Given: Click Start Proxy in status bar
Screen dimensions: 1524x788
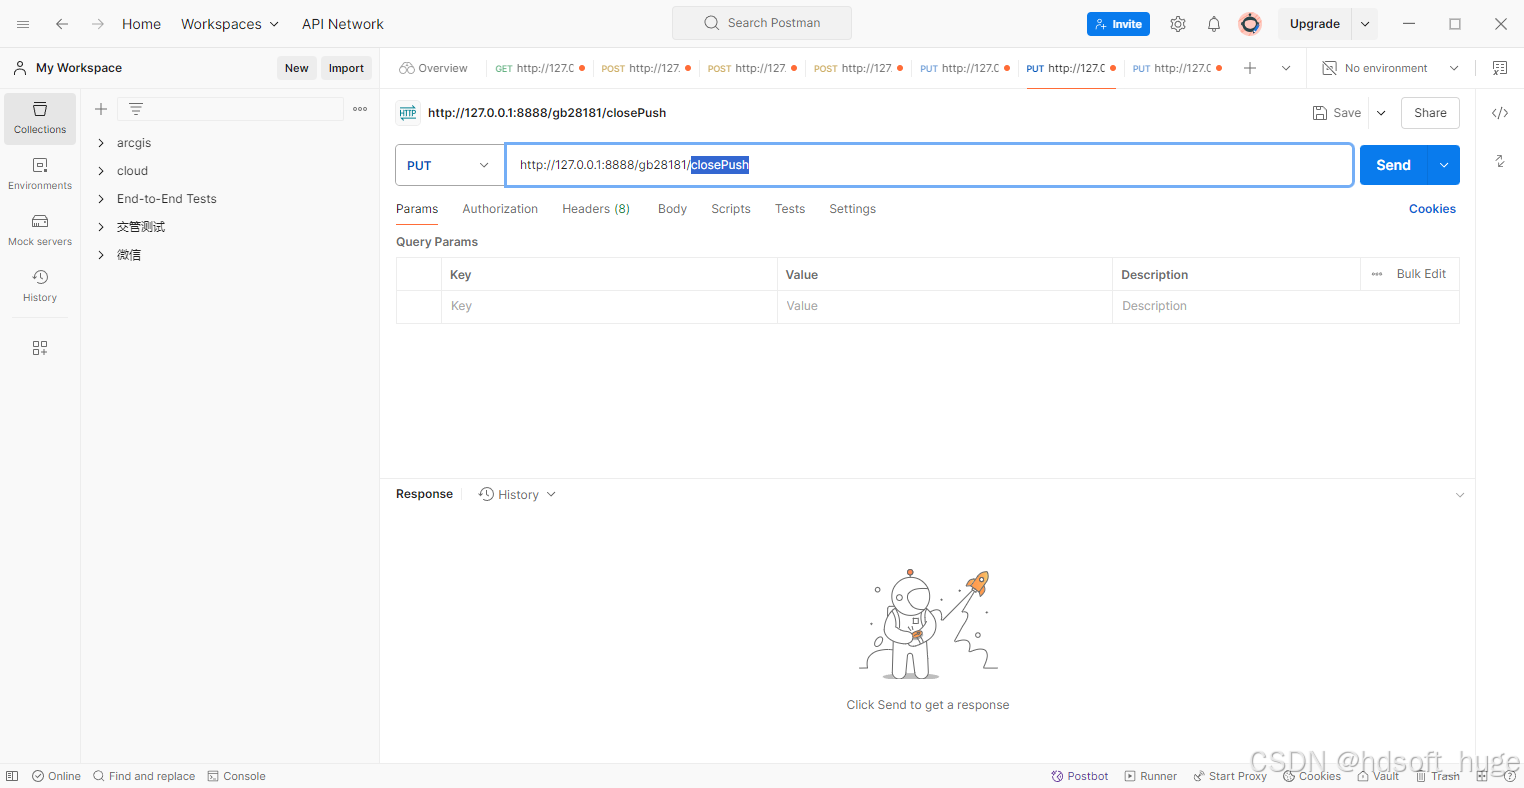Looking at the screenshot, I should coord(1230,776).
